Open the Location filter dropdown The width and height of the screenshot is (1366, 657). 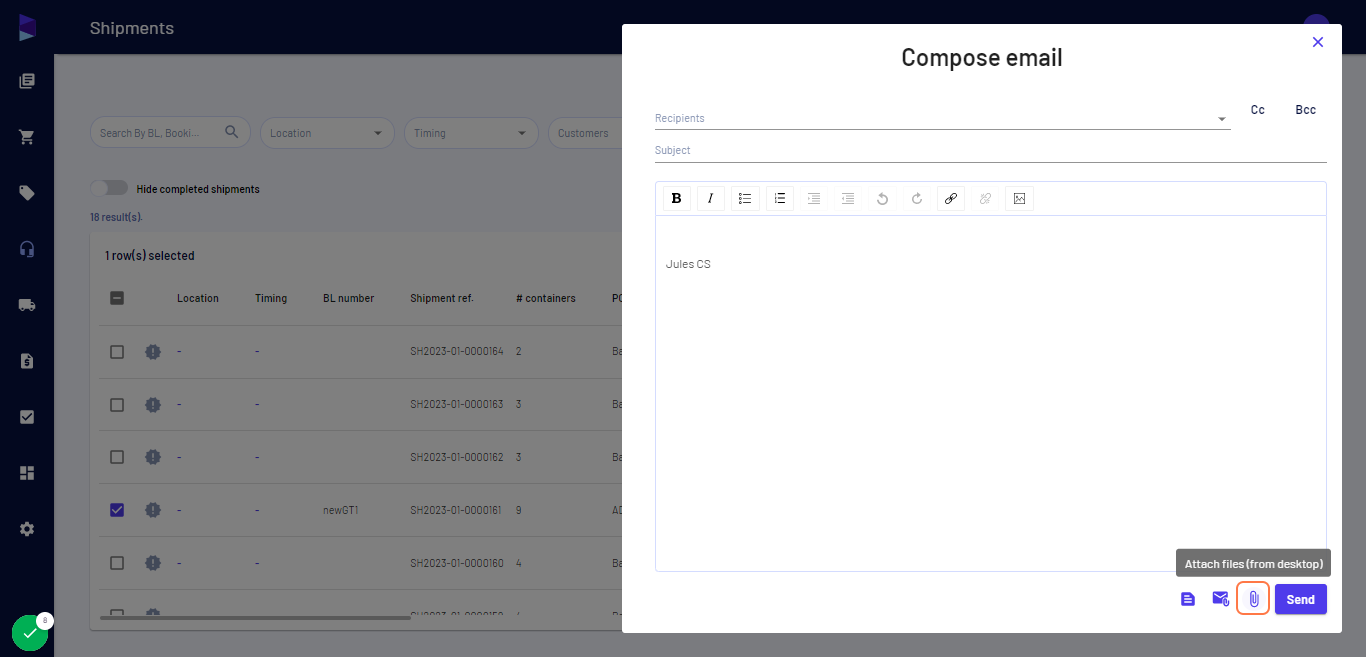pyautogui.click(x=328, y=133)
